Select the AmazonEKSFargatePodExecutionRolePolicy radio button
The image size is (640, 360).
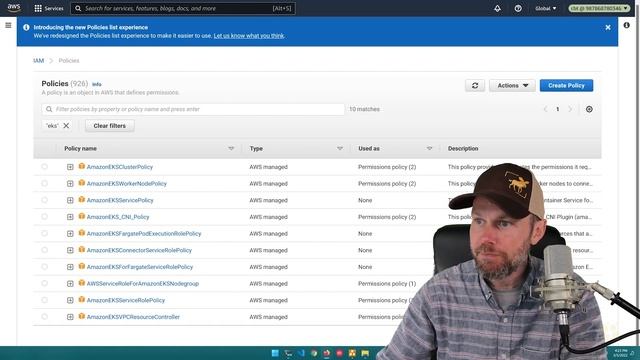(44, 233)
